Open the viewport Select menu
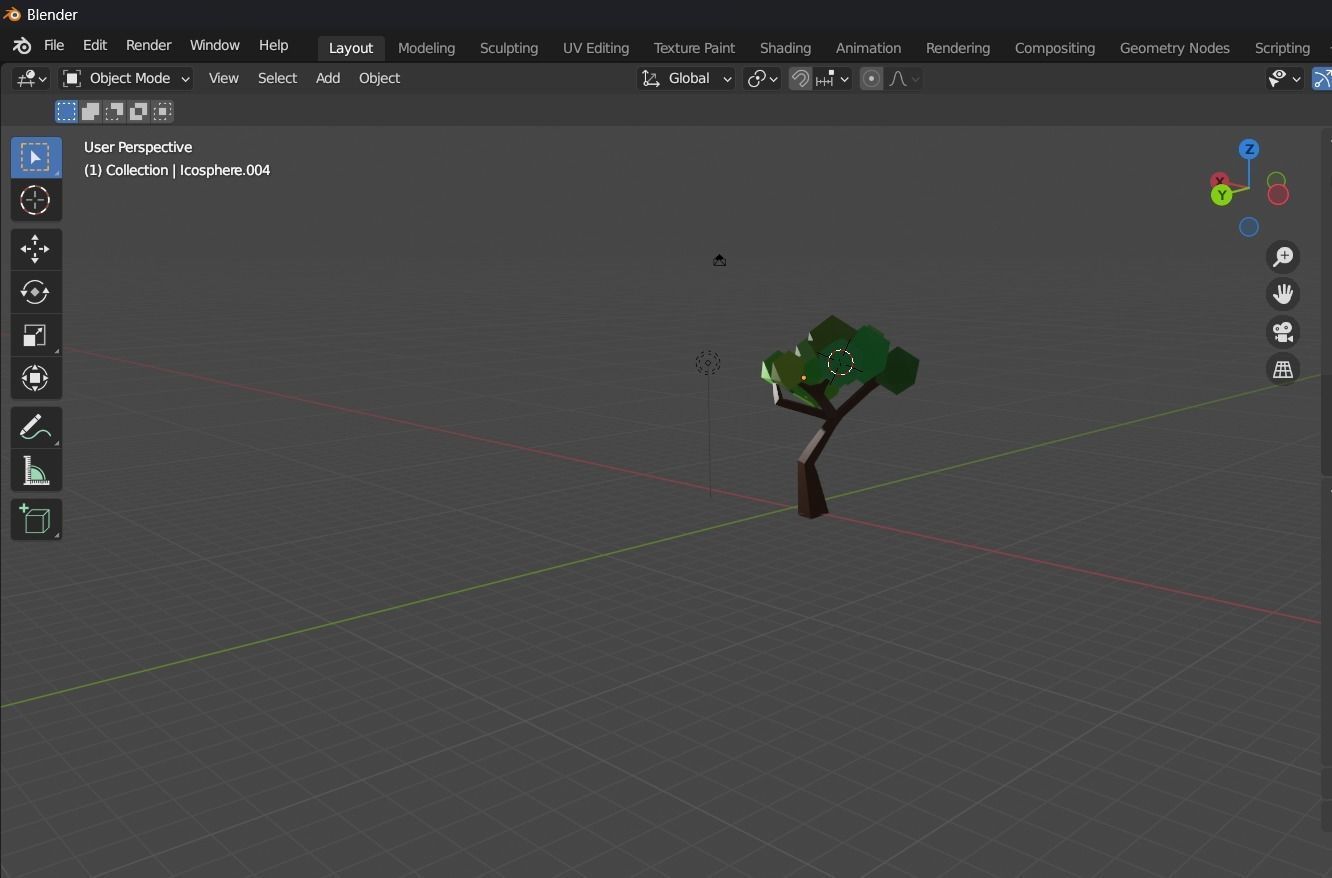 pos(278,78)
